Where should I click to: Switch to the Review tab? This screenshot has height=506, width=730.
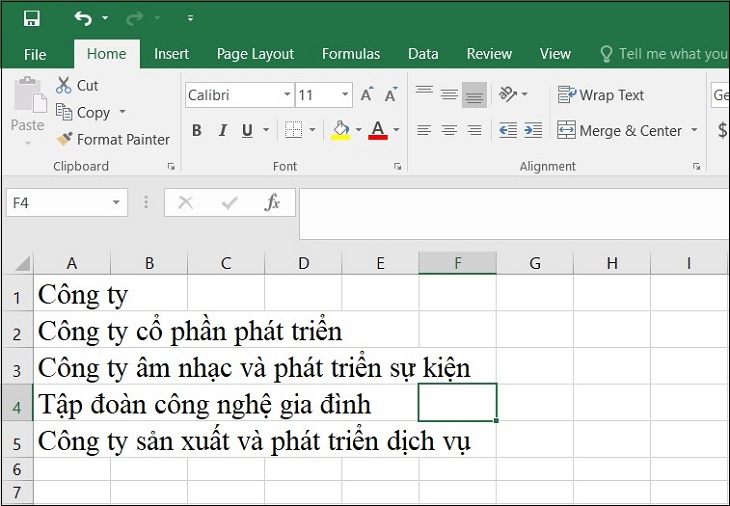[x=489, y=54]
